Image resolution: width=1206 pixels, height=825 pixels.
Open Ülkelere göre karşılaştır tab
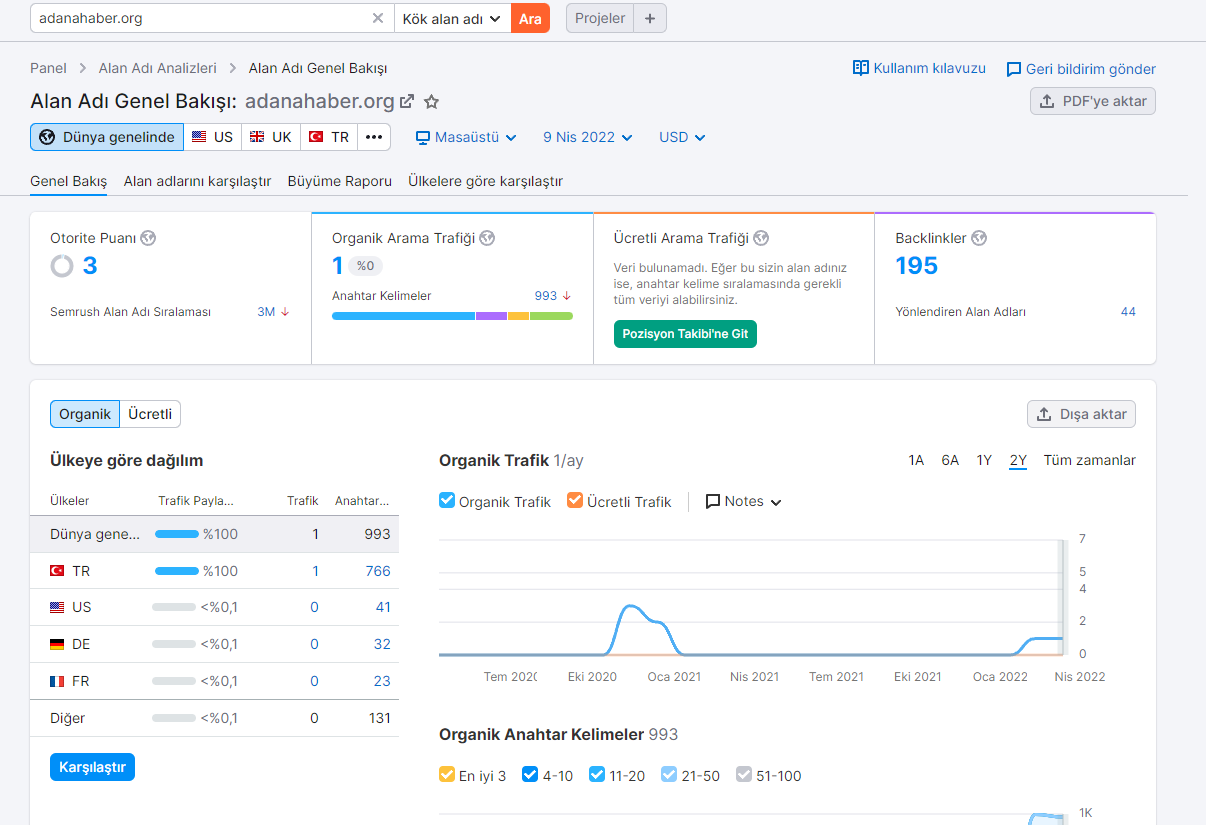tap(485, 181)
